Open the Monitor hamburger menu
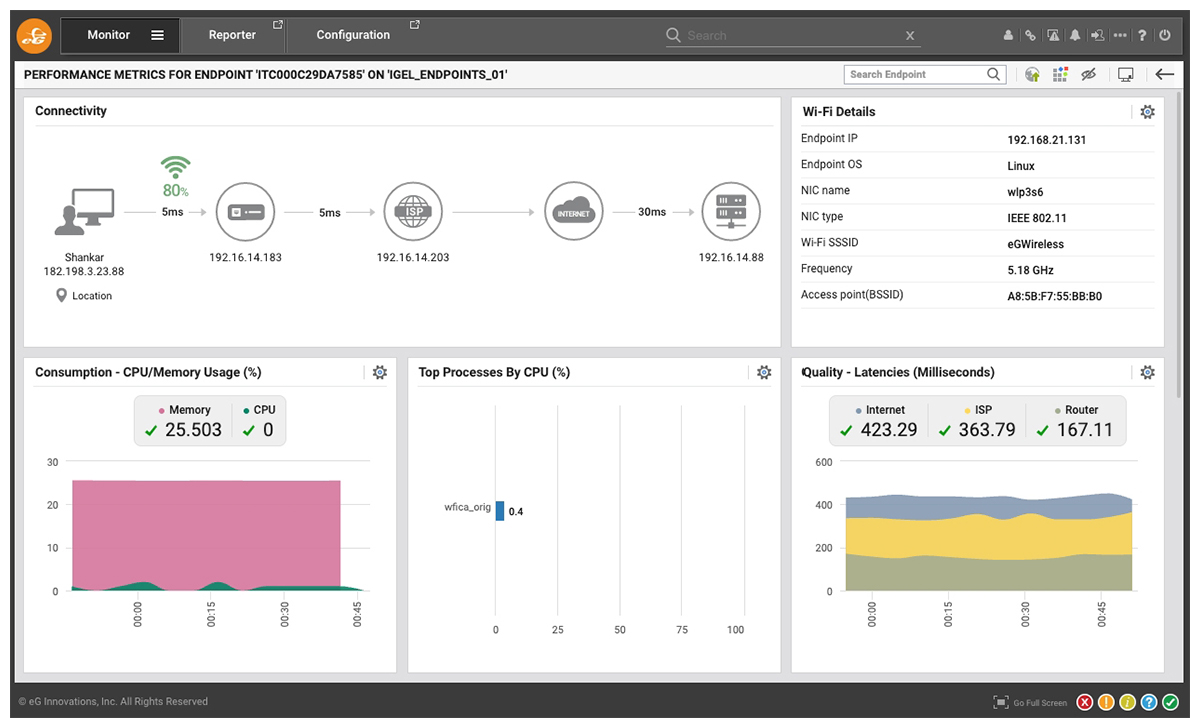 (x=157, y=35)
